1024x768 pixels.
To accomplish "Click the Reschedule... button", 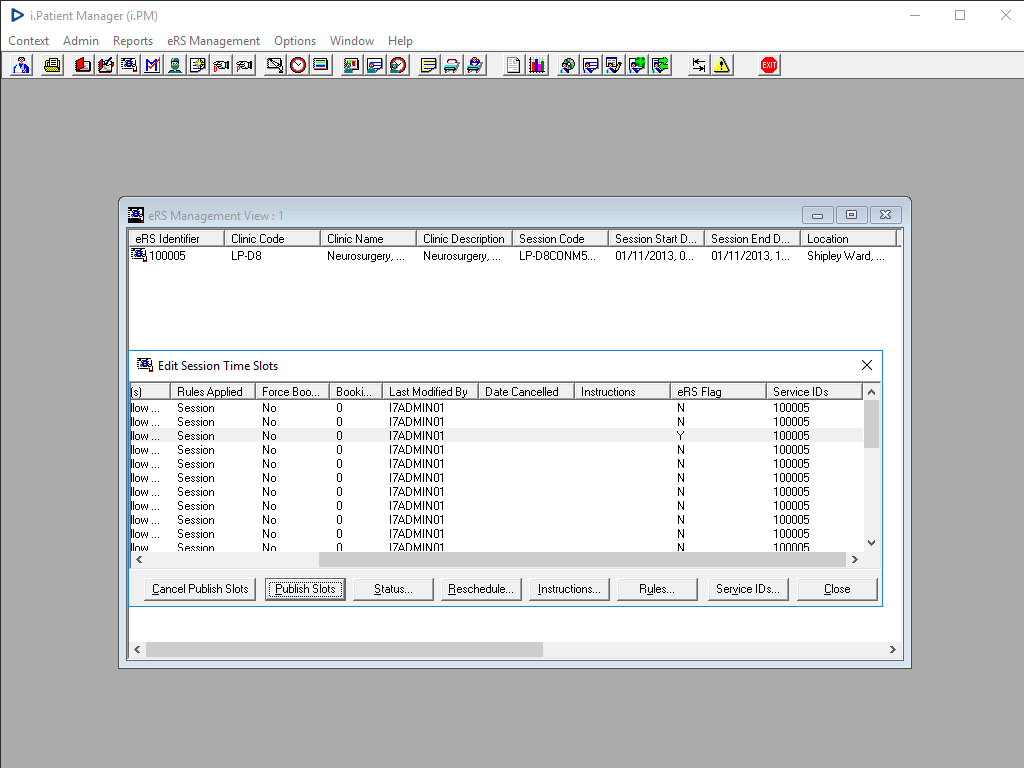I will 481,589.
